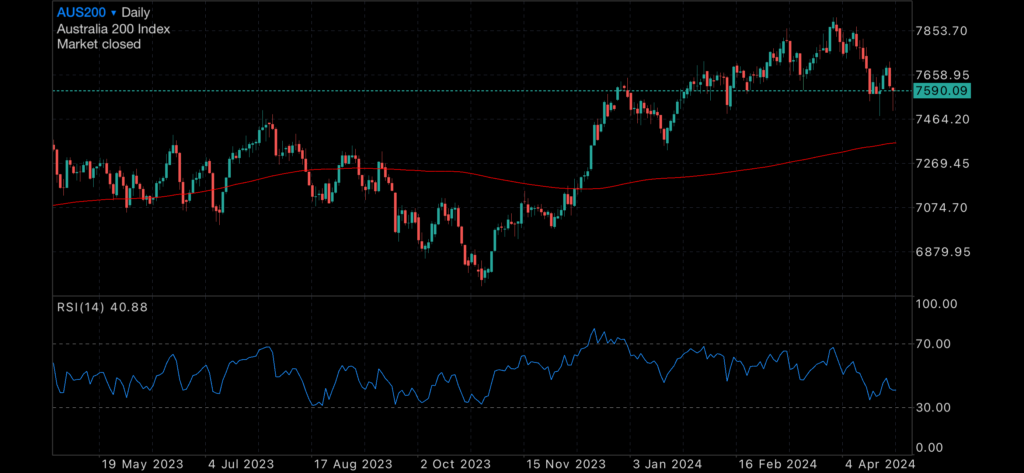
Task: Click the 7853.70 price axis label
Action: click(x=941, y=31)
